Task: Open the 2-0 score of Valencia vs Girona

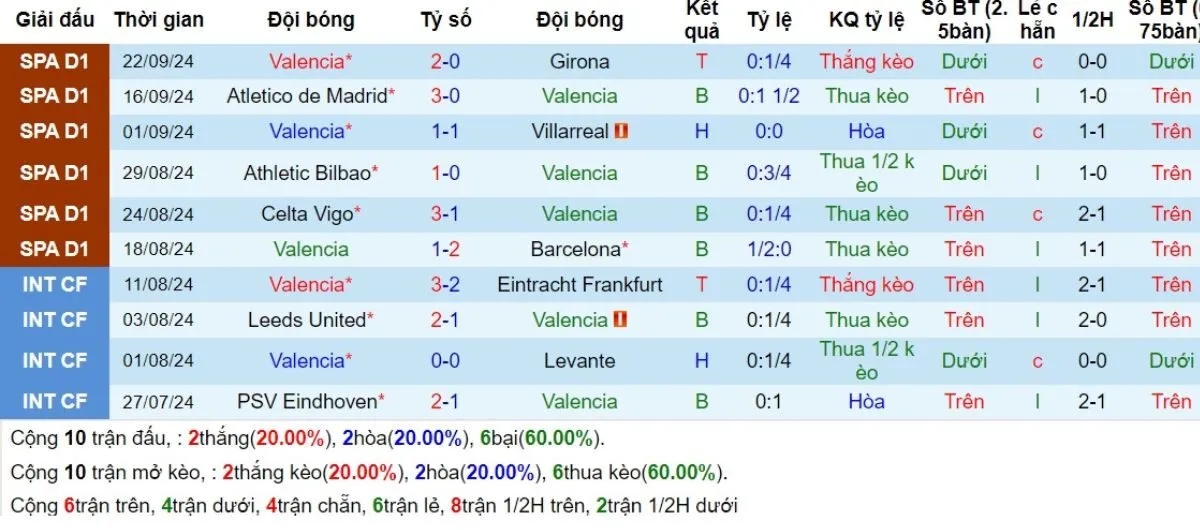Action: click(445, 61)
